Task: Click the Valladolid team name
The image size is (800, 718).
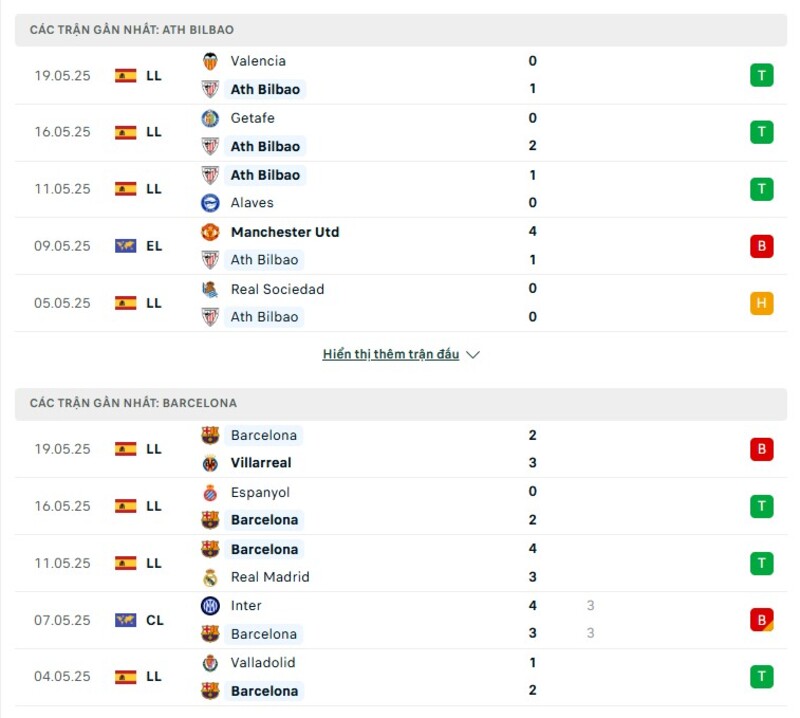Action: 266,663
